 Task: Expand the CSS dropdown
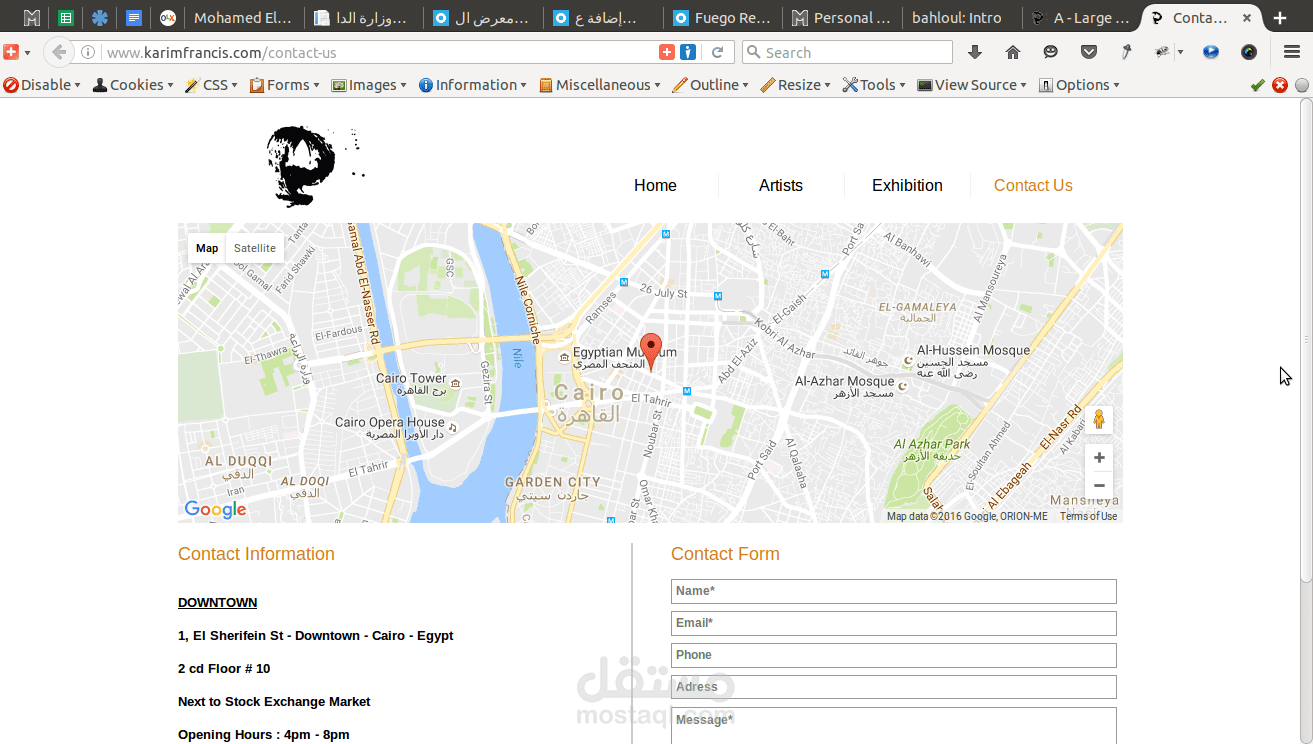(211, 85)
